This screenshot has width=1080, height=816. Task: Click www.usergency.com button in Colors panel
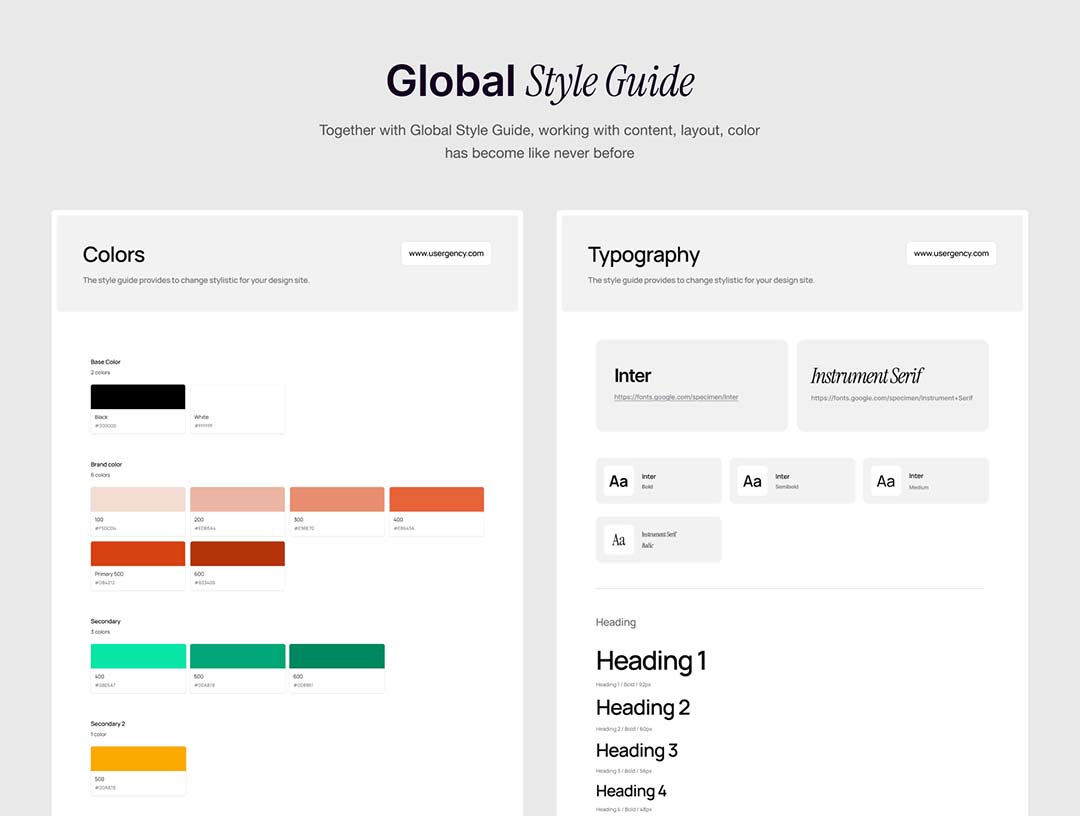click(446, 254)
